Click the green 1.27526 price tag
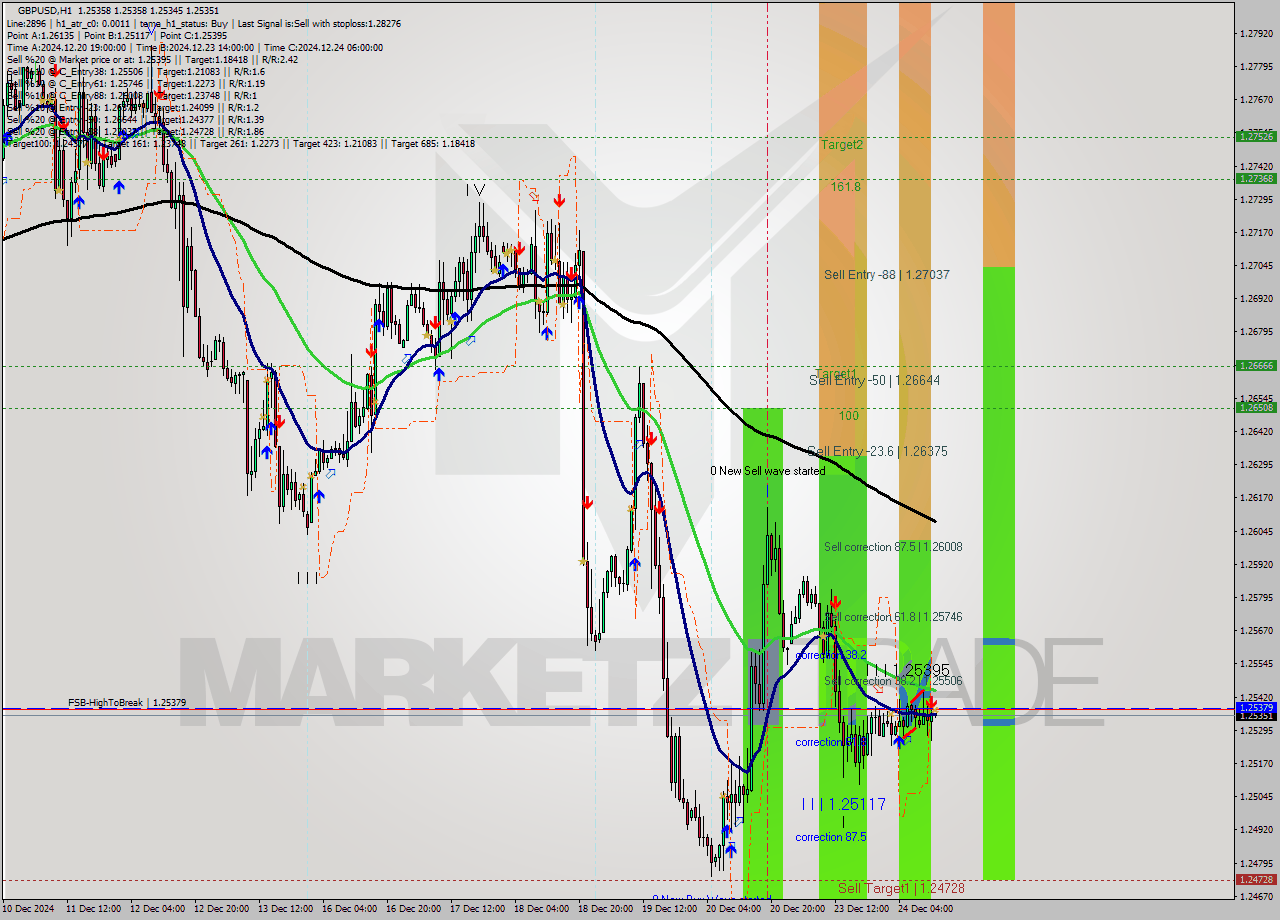 click(1255, 136)
